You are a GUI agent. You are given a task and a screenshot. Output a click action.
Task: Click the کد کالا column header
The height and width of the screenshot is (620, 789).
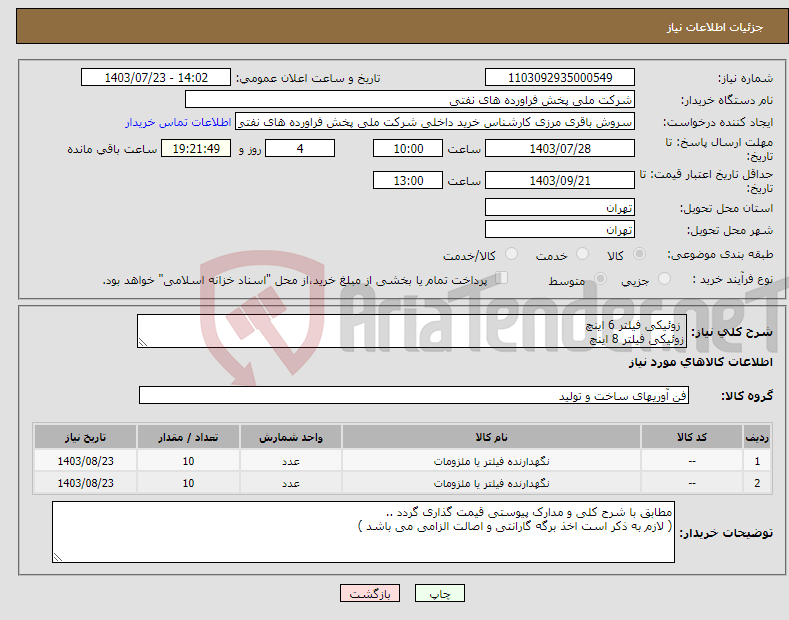[692, 437]
